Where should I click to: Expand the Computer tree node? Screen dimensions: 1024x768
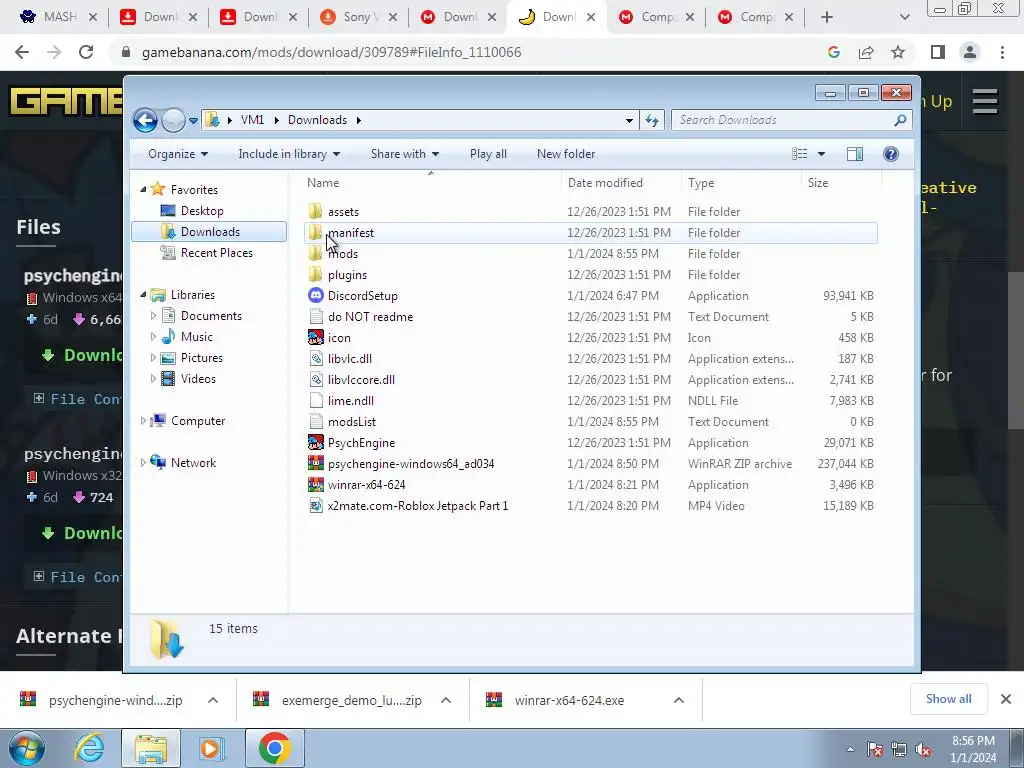pos(143,421)
